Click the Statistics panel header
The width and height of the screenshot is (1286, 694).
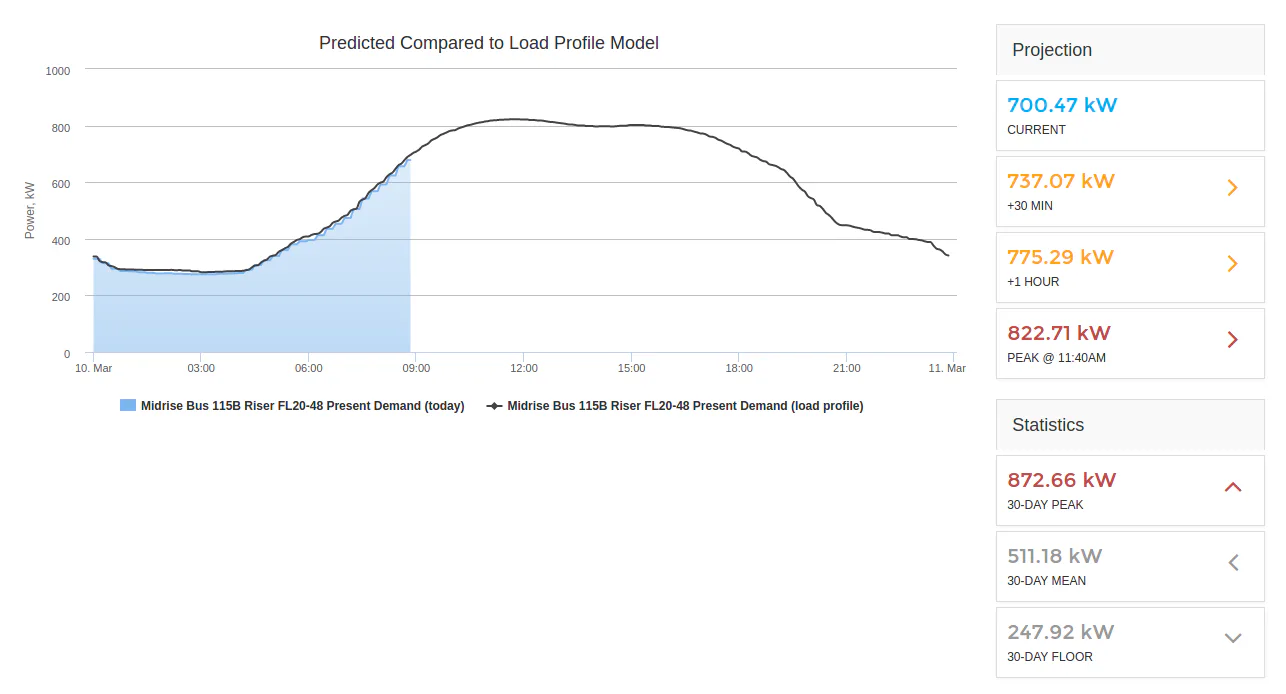tap(1130, 425)
